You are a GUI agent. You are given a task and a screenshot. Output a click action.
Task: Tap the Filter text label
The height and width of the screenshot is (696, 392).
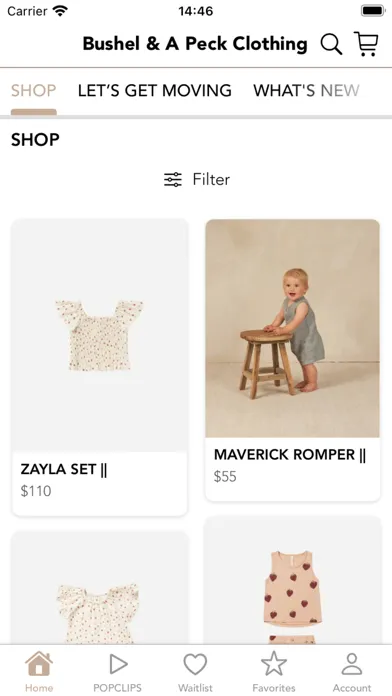211,180
